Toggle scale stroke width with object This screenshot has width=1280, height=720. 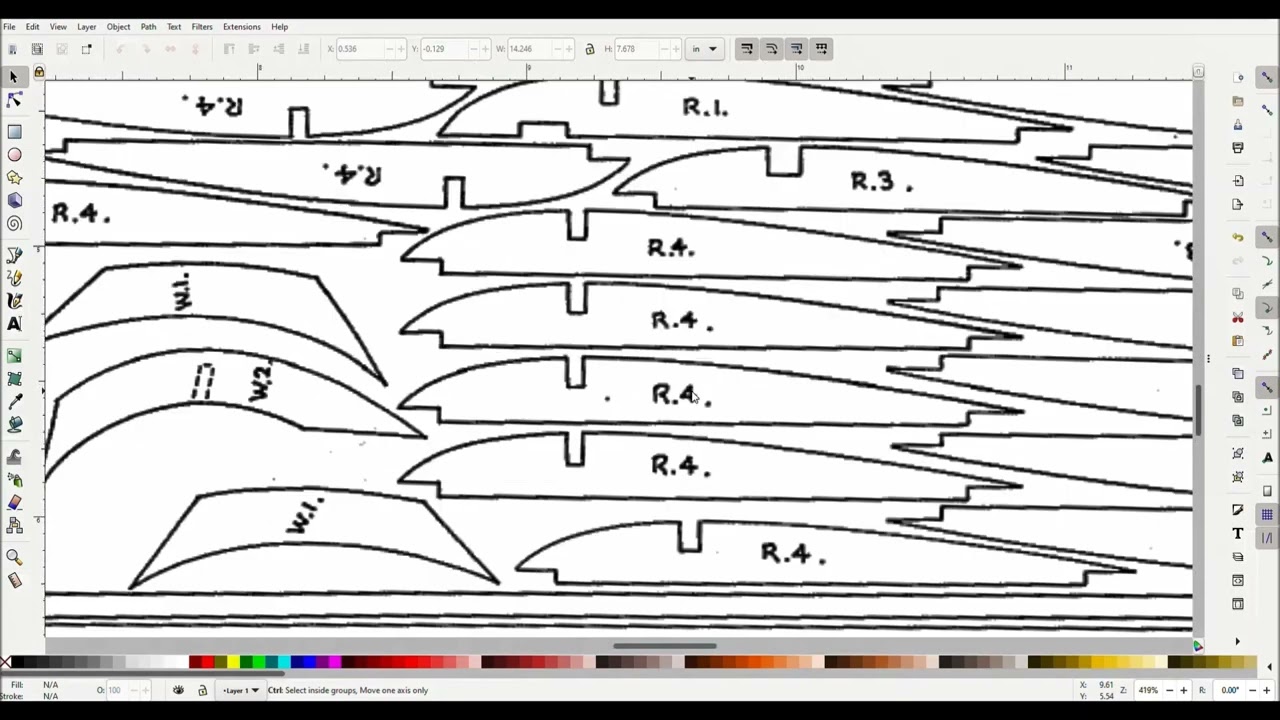747,49
